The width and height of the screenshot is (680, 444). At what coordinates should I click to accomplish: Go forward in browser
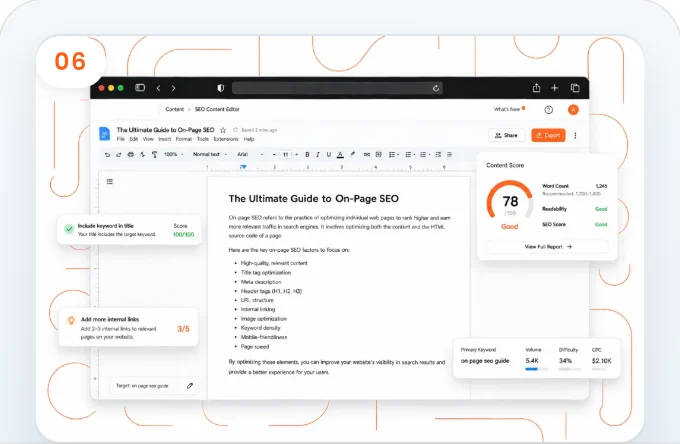(173, 88)
